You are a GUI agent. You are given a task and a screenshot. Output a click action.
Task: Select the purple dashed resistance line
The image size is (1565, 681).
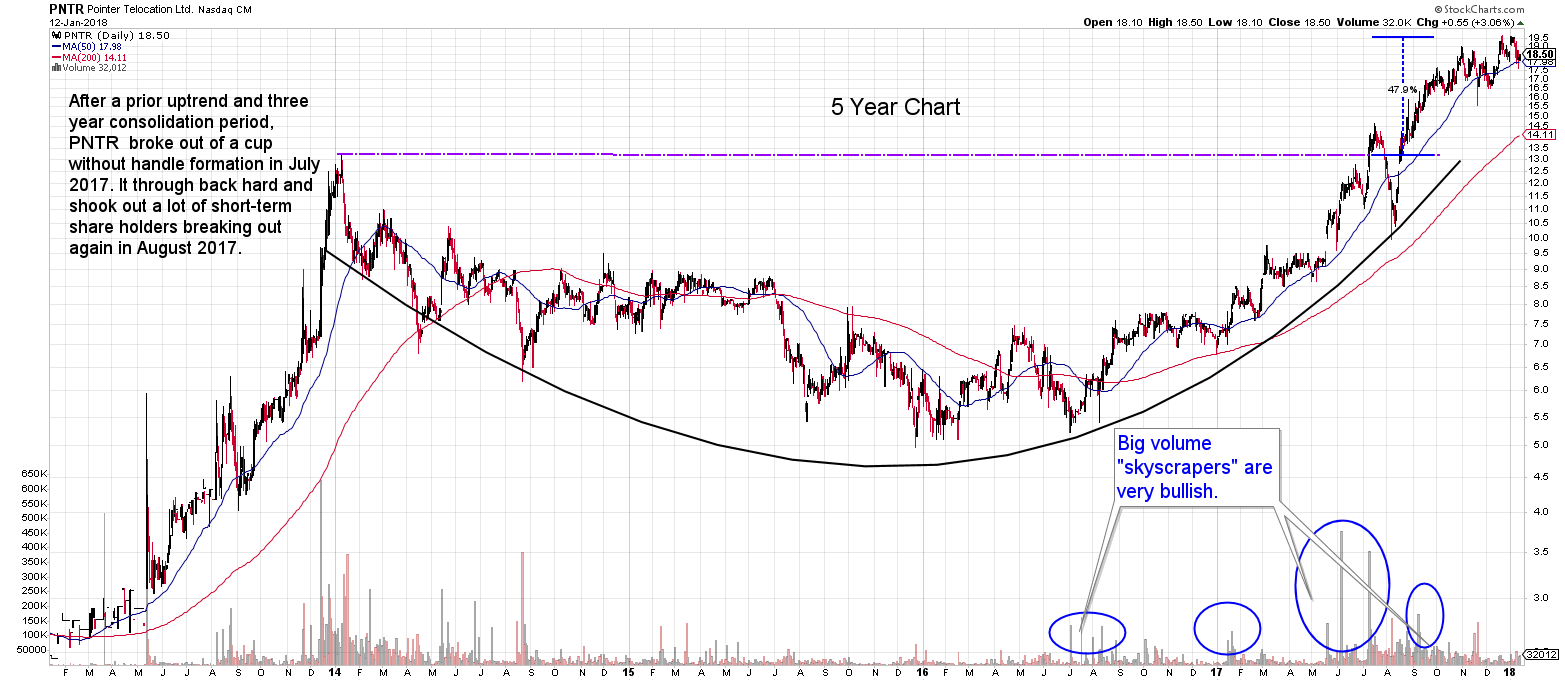800,153
